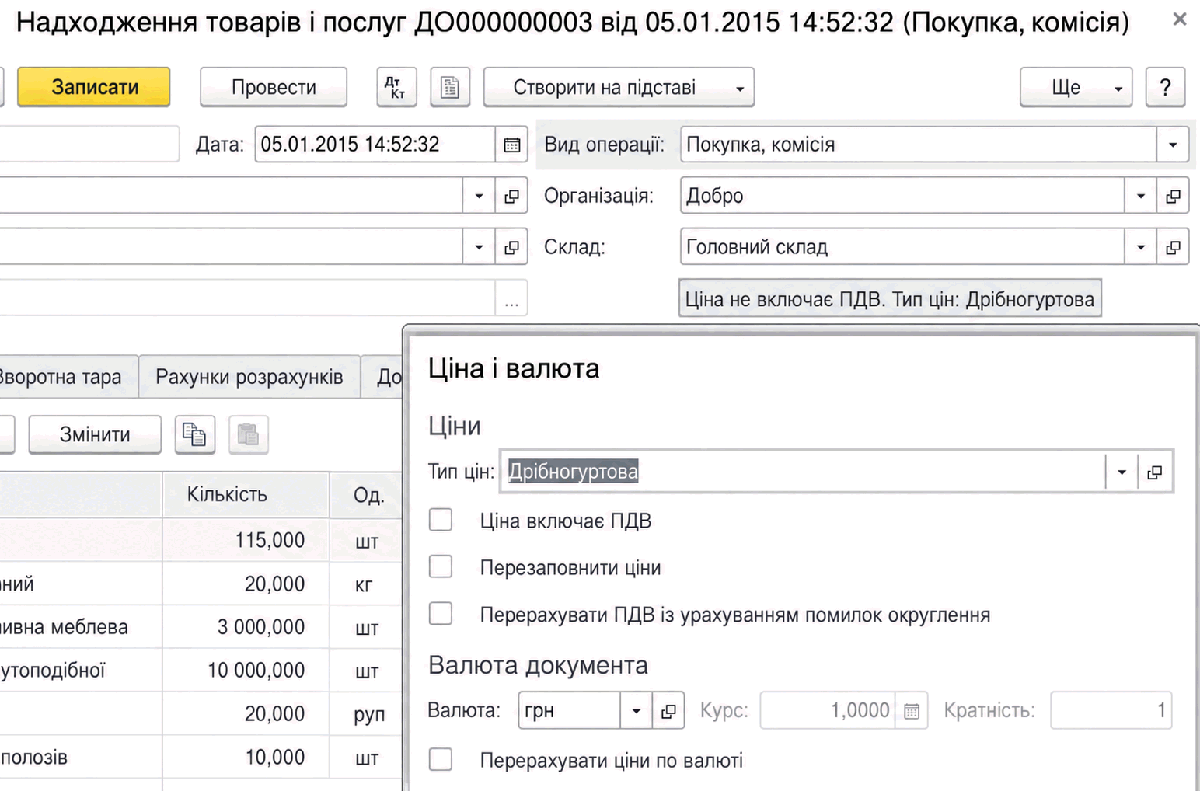This screenshot has height=791, width=1200.
Task: Click the Записати button
Action: click(x=95, y=88)
